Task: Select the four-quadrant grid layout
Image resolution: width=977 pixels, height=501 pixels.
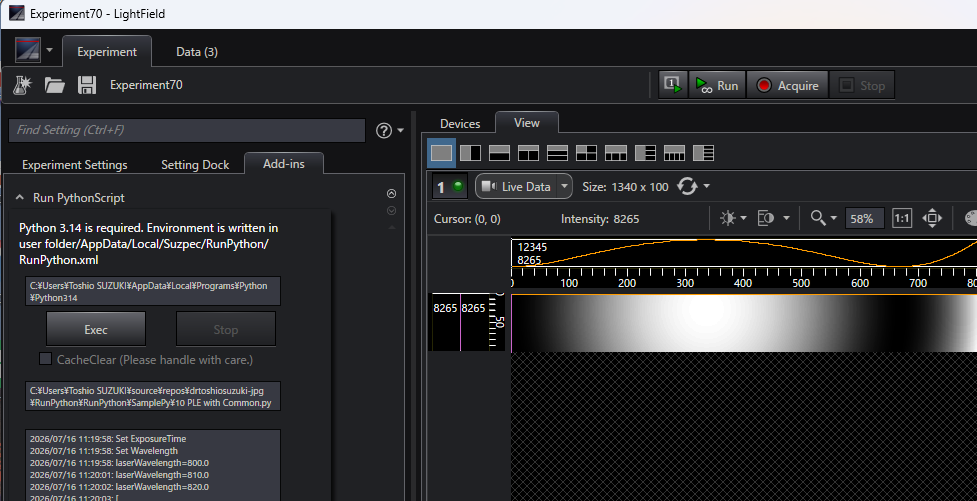Action: [x=586, y=153]
